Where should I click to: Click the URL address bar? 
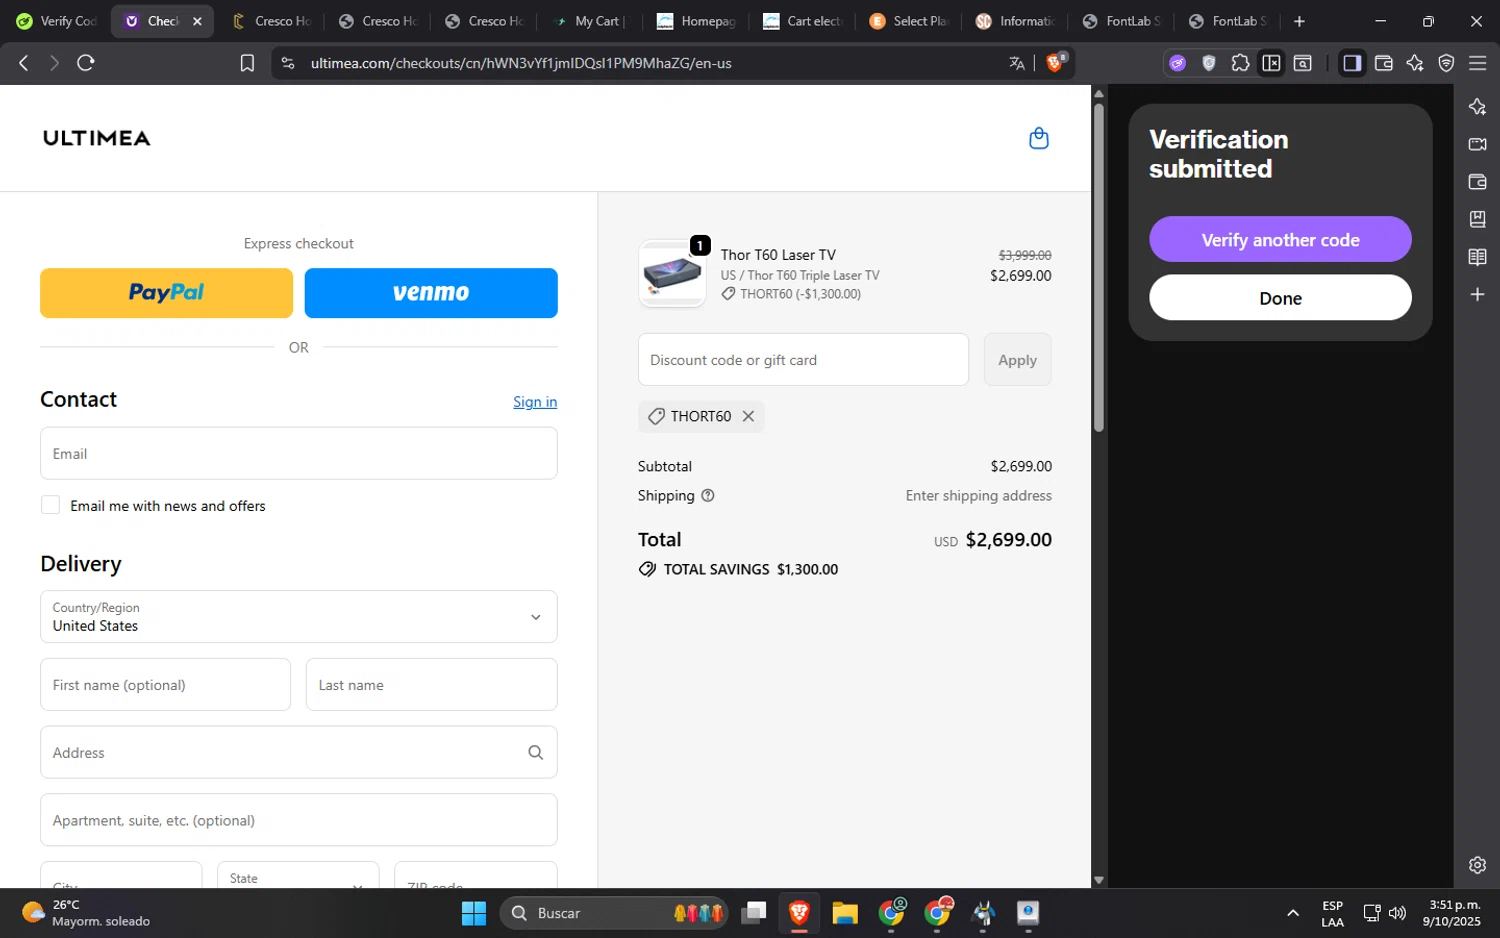[x=650, y=63]
